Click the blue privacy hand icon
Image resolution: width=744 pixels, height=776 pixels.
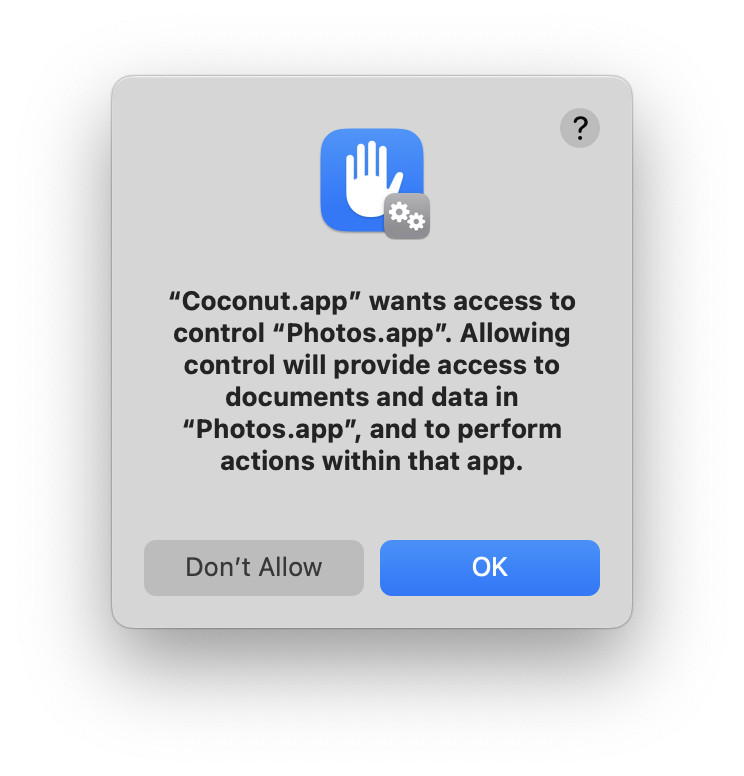(372, 180)
